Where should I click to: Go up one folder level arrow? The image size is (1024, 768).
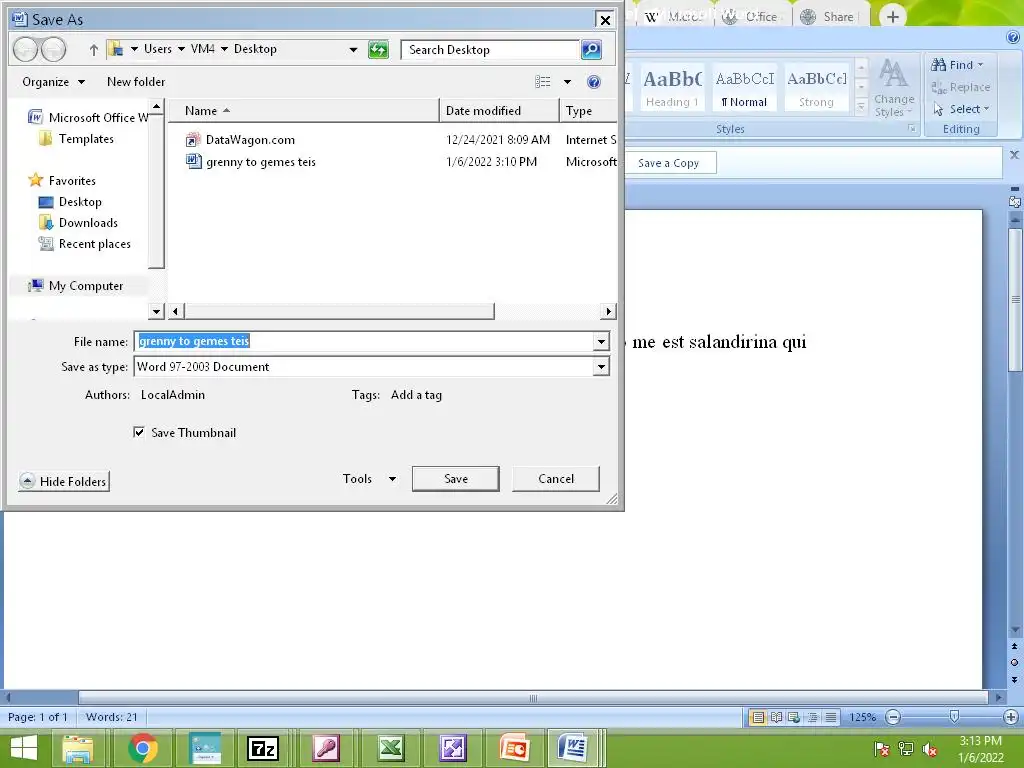coord(93,50)
